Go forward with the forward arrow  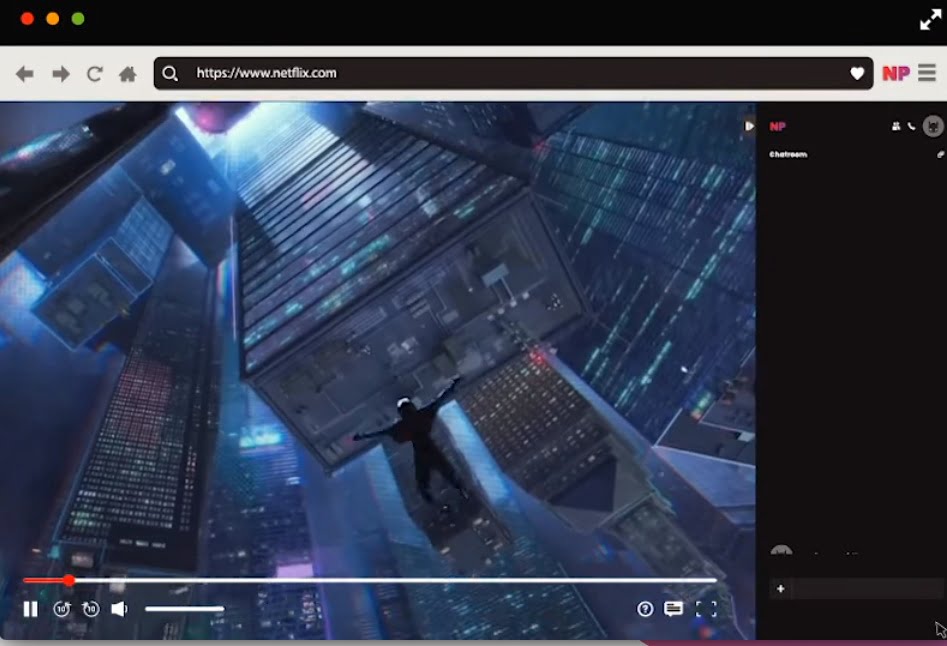coord(60,74)
